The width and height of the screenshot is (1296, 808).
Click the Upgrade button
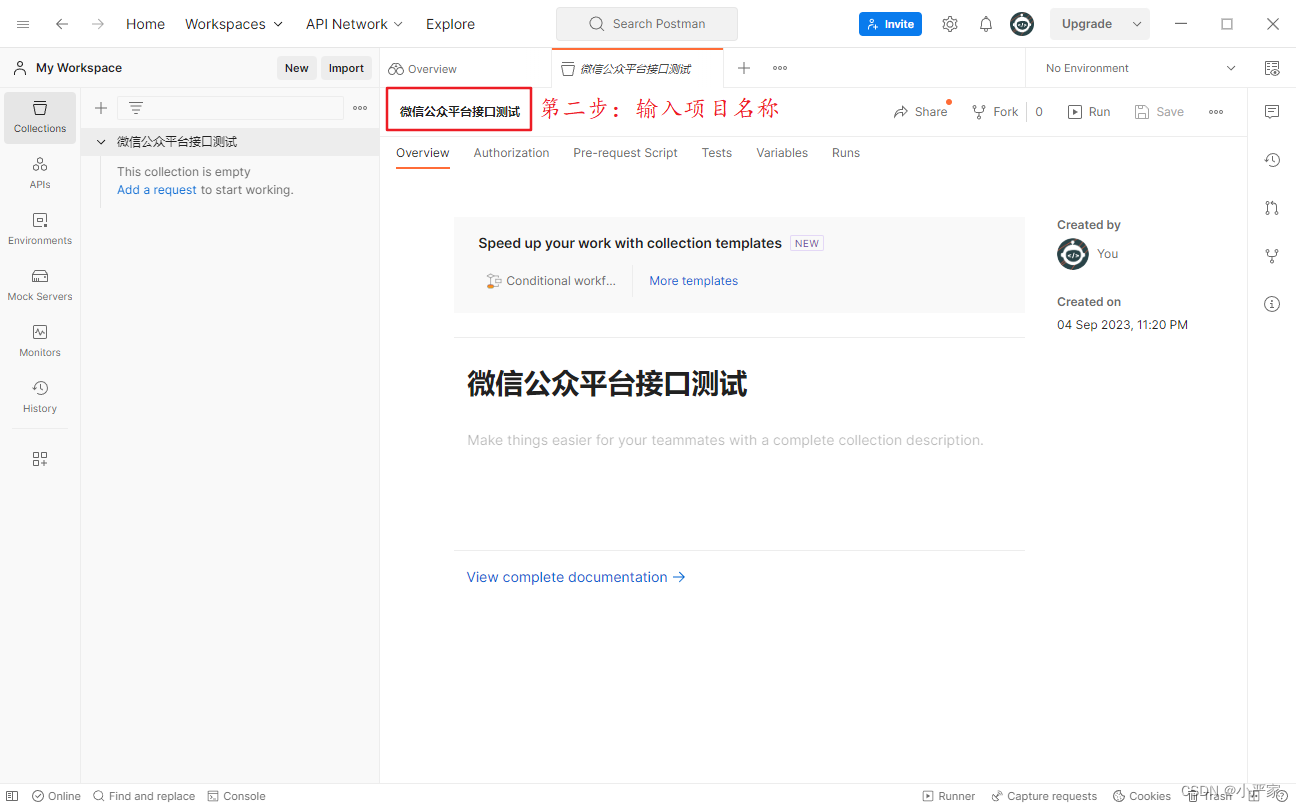(1087, 24)
